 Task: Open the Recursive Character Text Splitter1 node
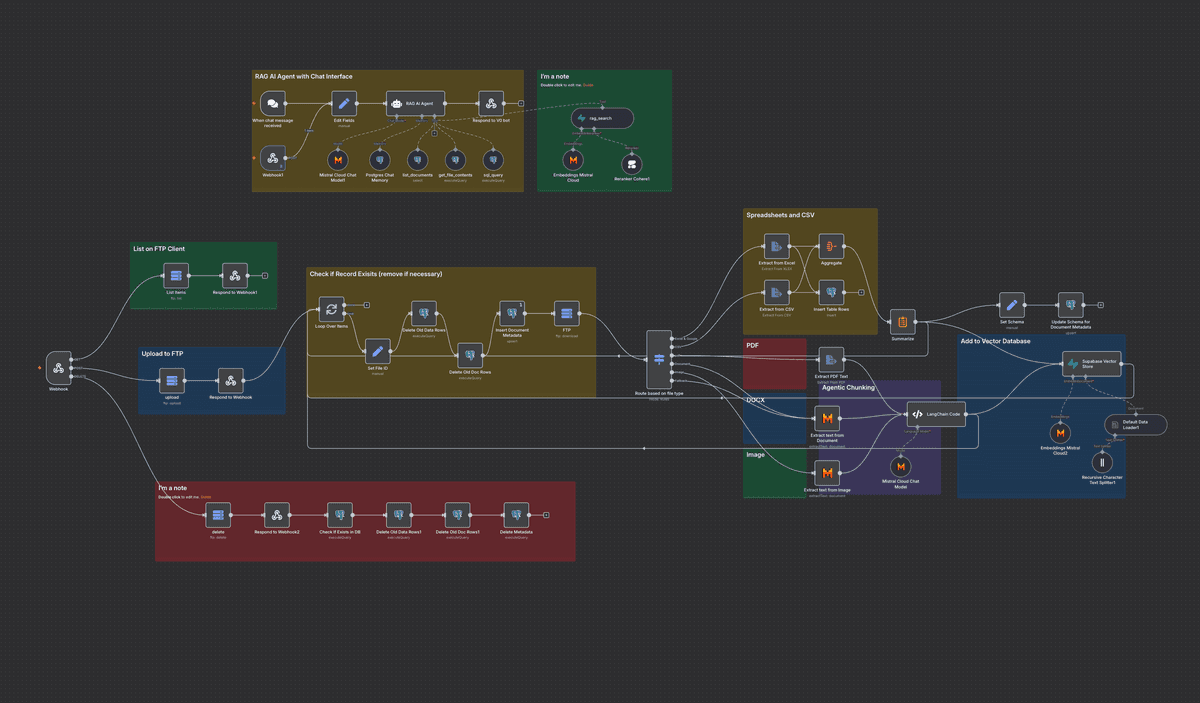[1102, 462]
